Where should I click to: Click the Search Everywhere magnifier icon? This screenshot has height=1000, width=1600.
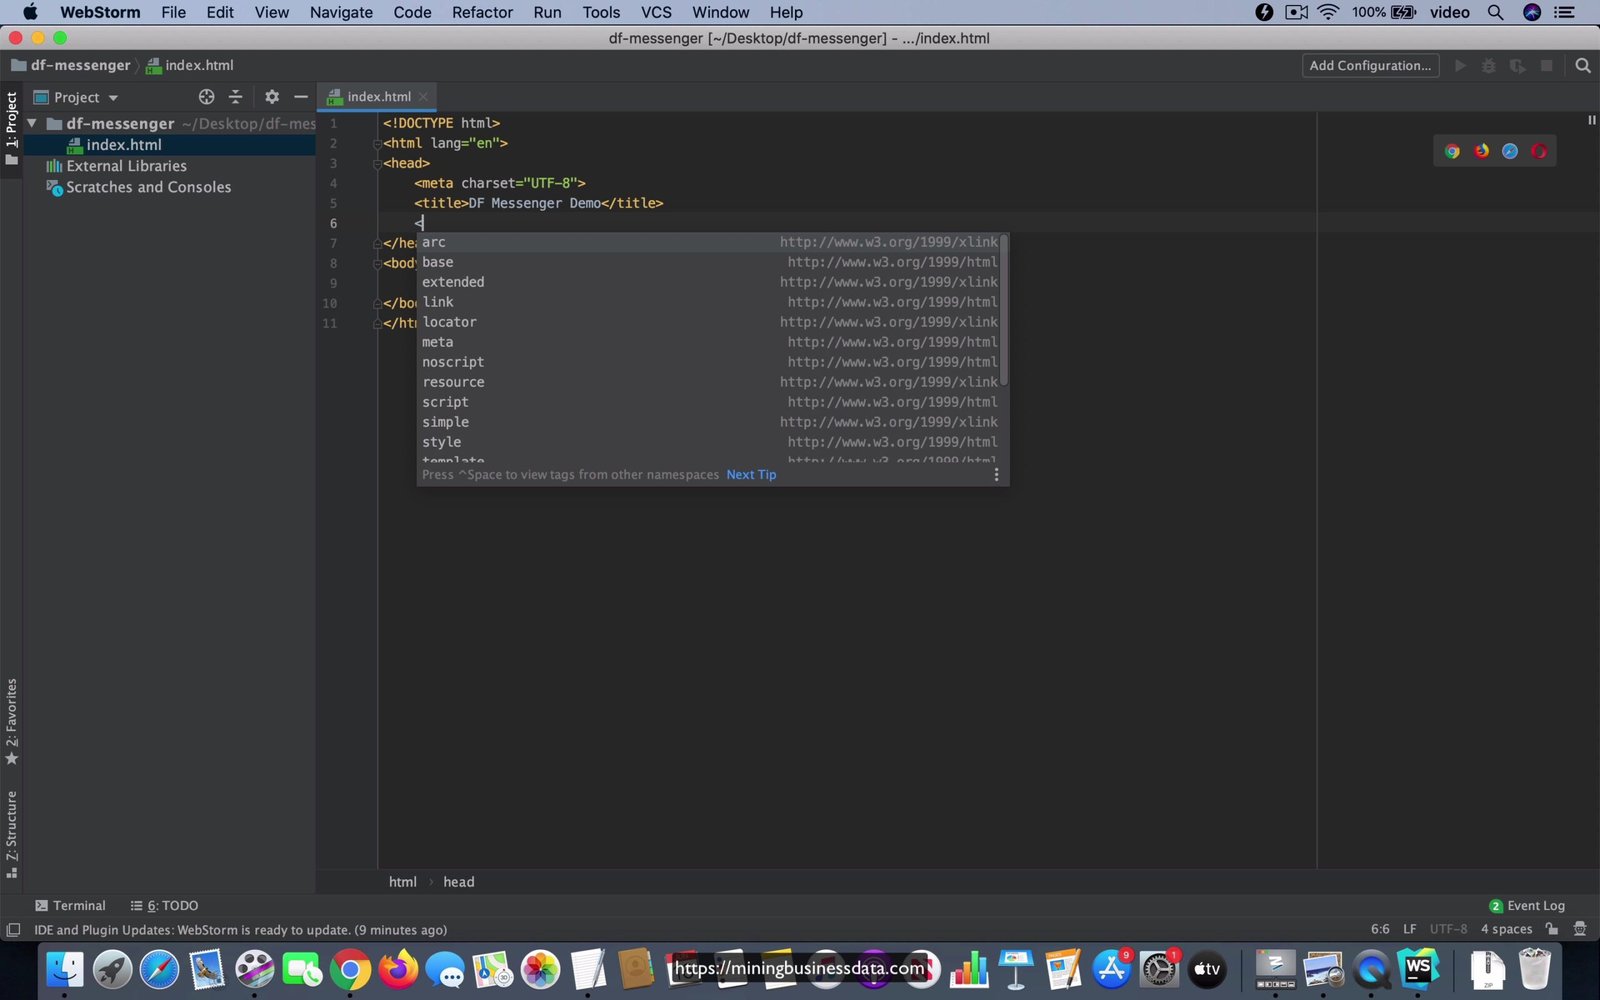point(1583,66)
